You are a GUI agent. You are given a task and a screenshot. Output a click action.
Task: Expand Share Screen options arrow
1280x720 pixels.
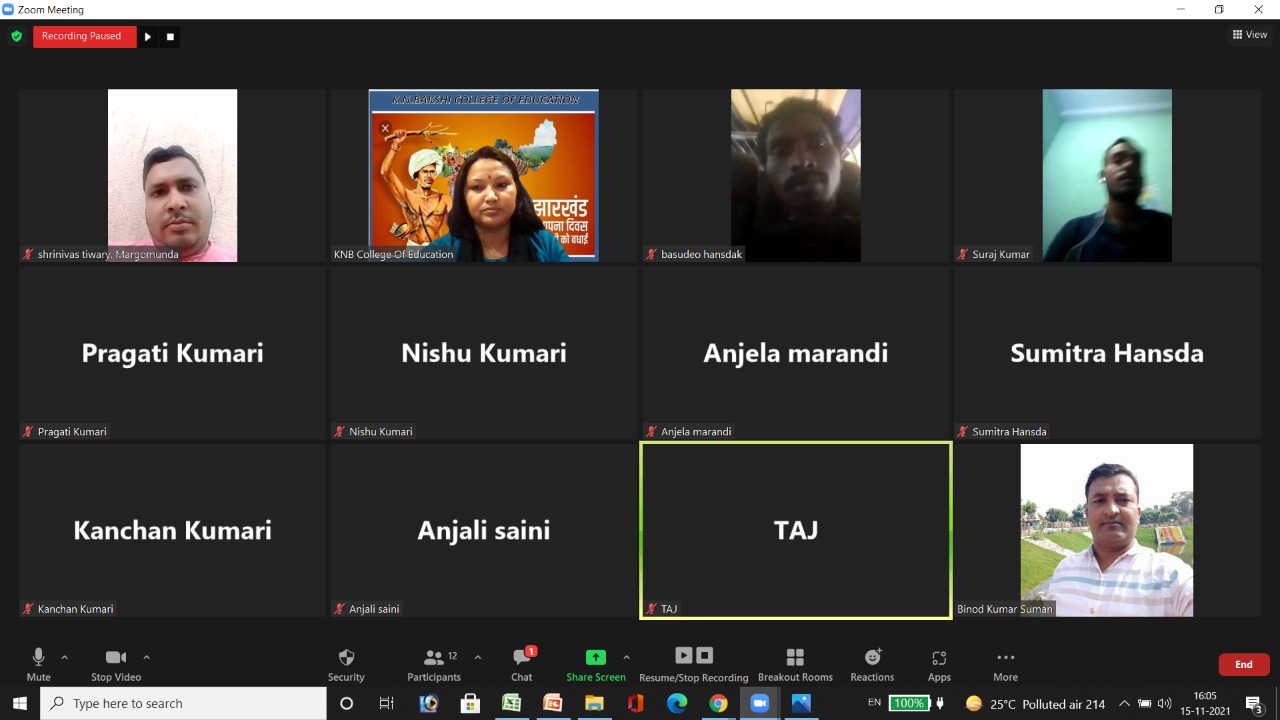626,657
